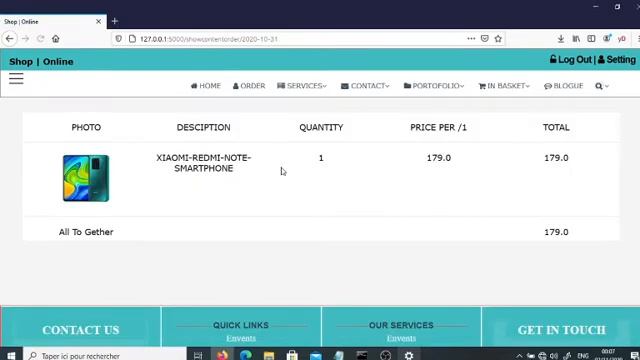This screenshot has height=360, width=640.
Task: Expand PORTOFOLIO dropdown menu
Action: [x=434, y=86]
